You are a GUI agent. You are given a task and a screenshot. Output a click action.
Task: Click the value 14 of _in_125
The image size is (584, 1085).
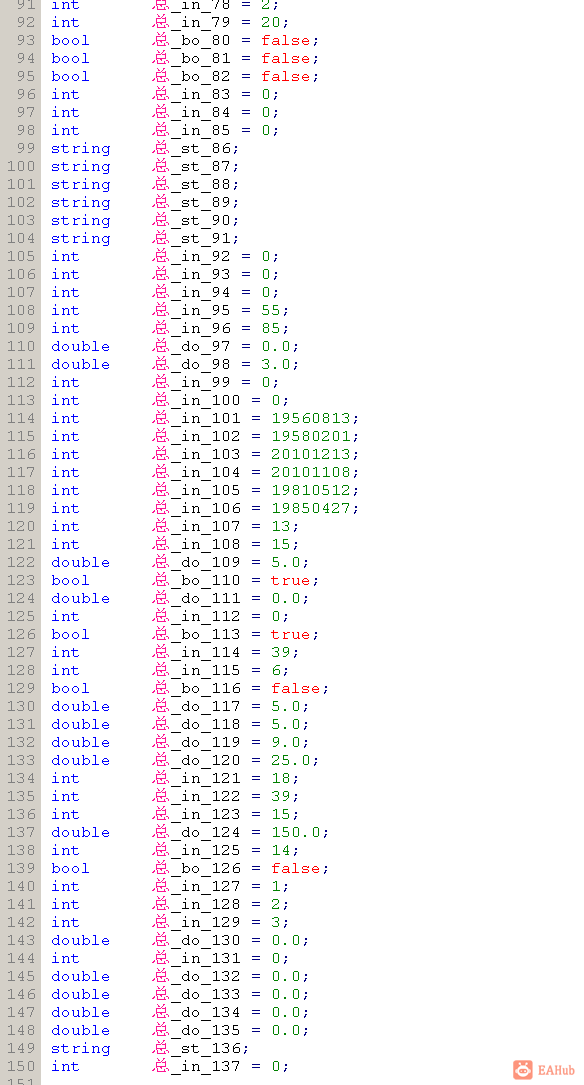281,850
